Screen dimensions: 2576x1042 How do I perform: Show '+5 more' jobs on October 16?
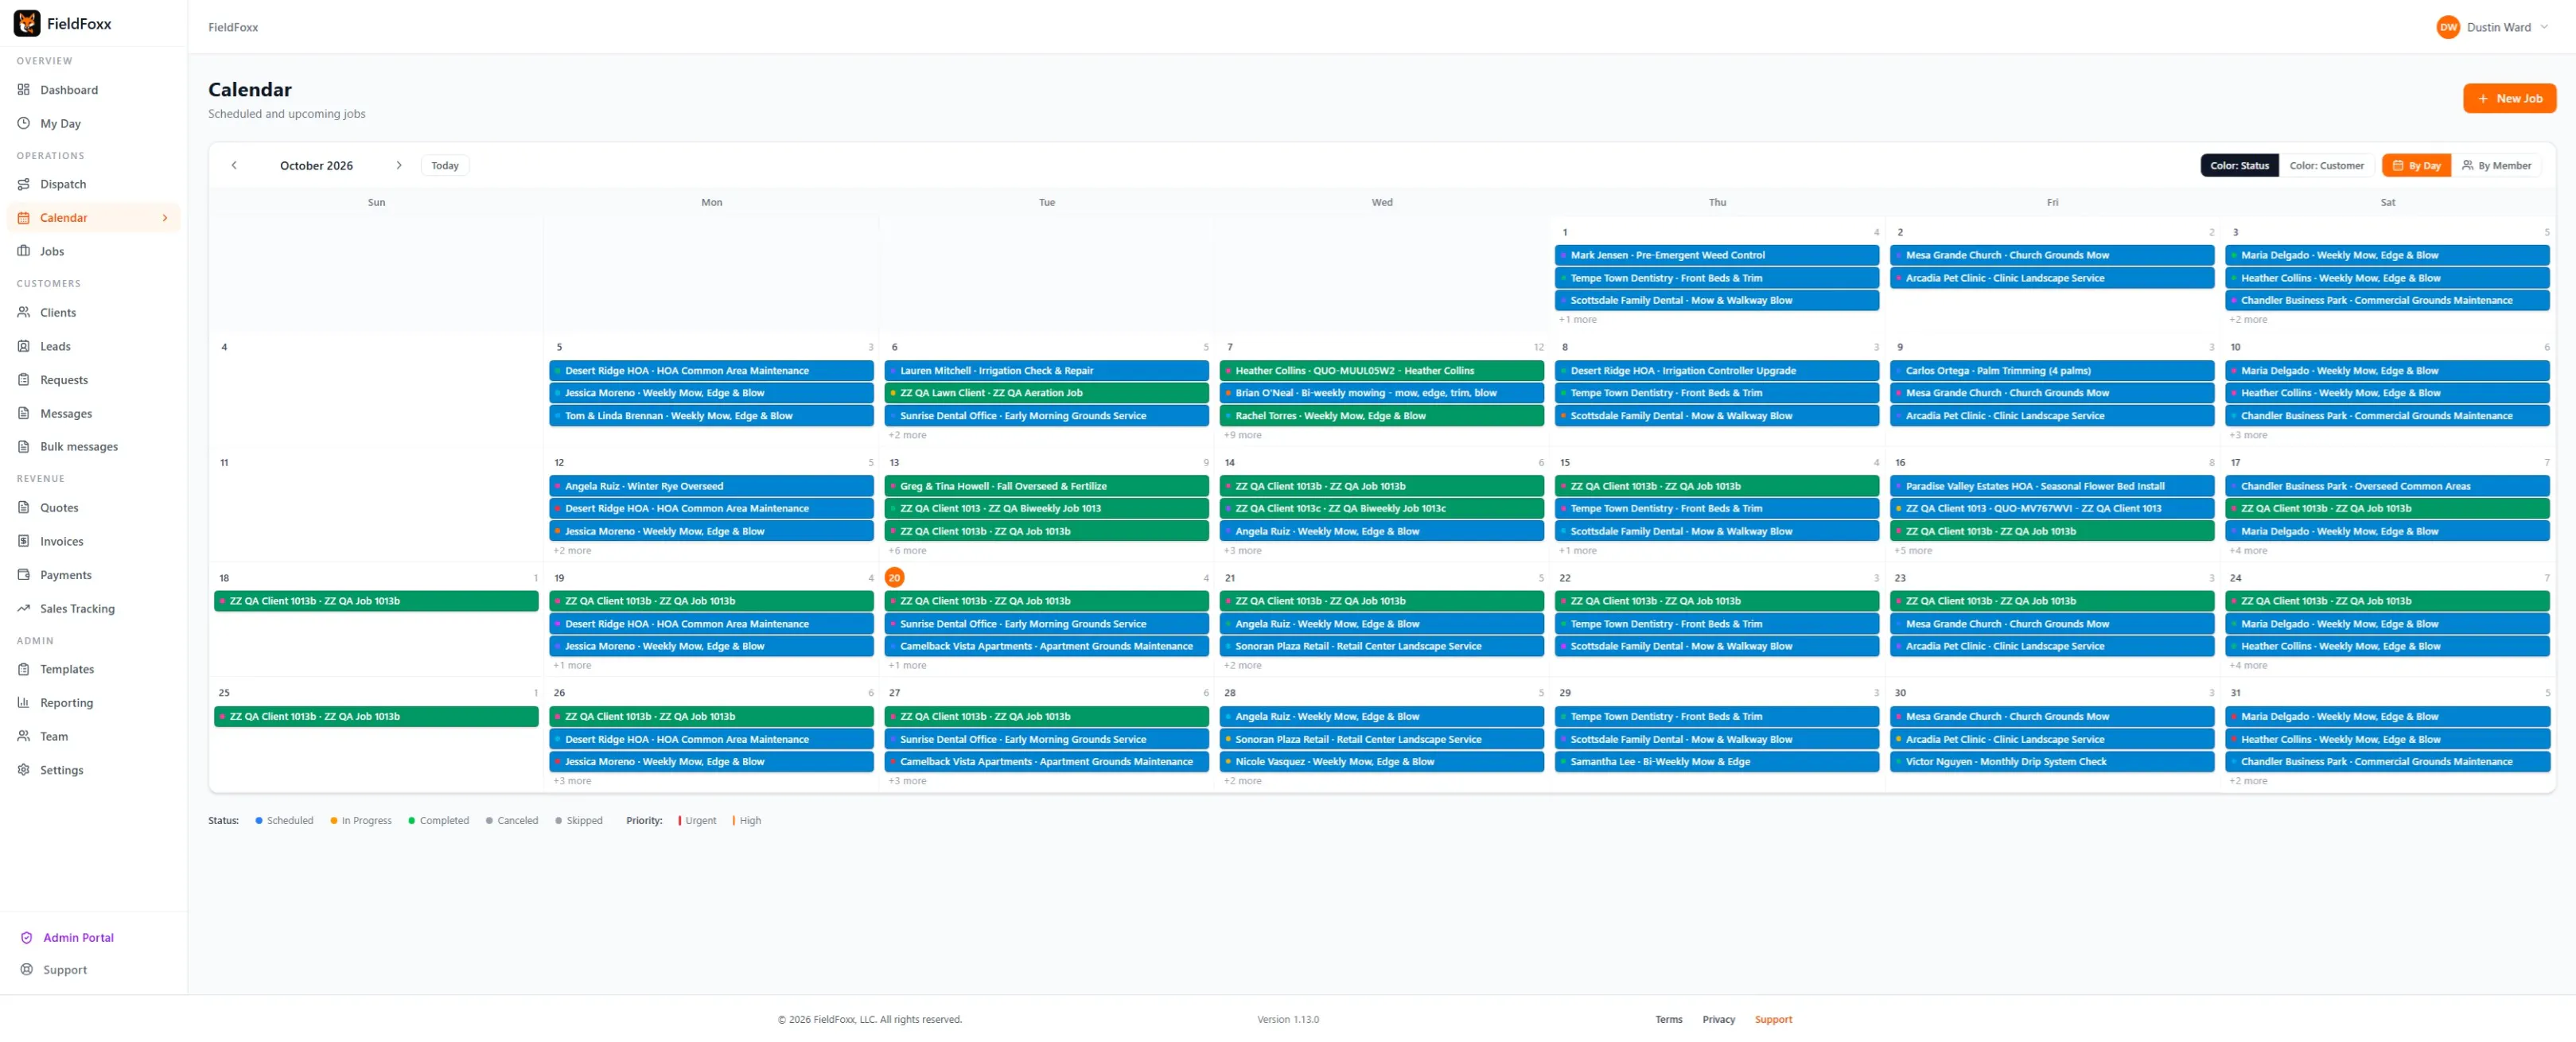1912,551
